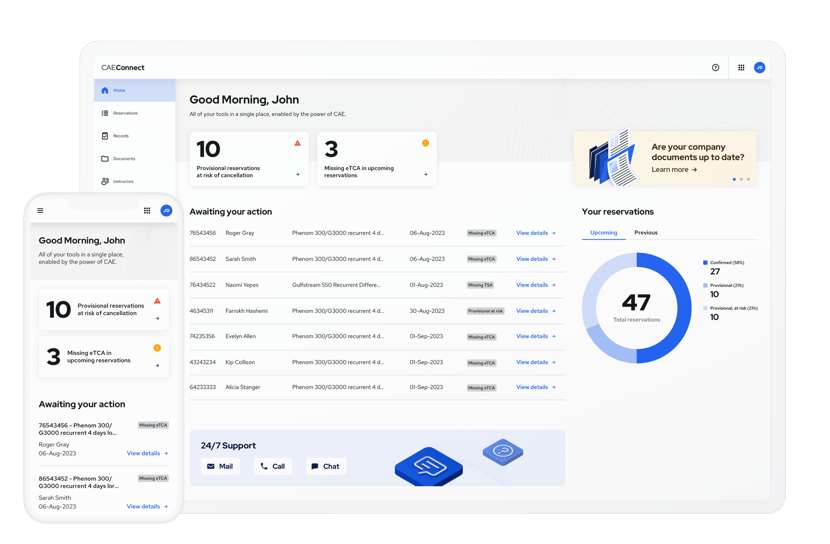
Task: Click arrow on desktop provisional reservations card
Action: coord(297,174)
